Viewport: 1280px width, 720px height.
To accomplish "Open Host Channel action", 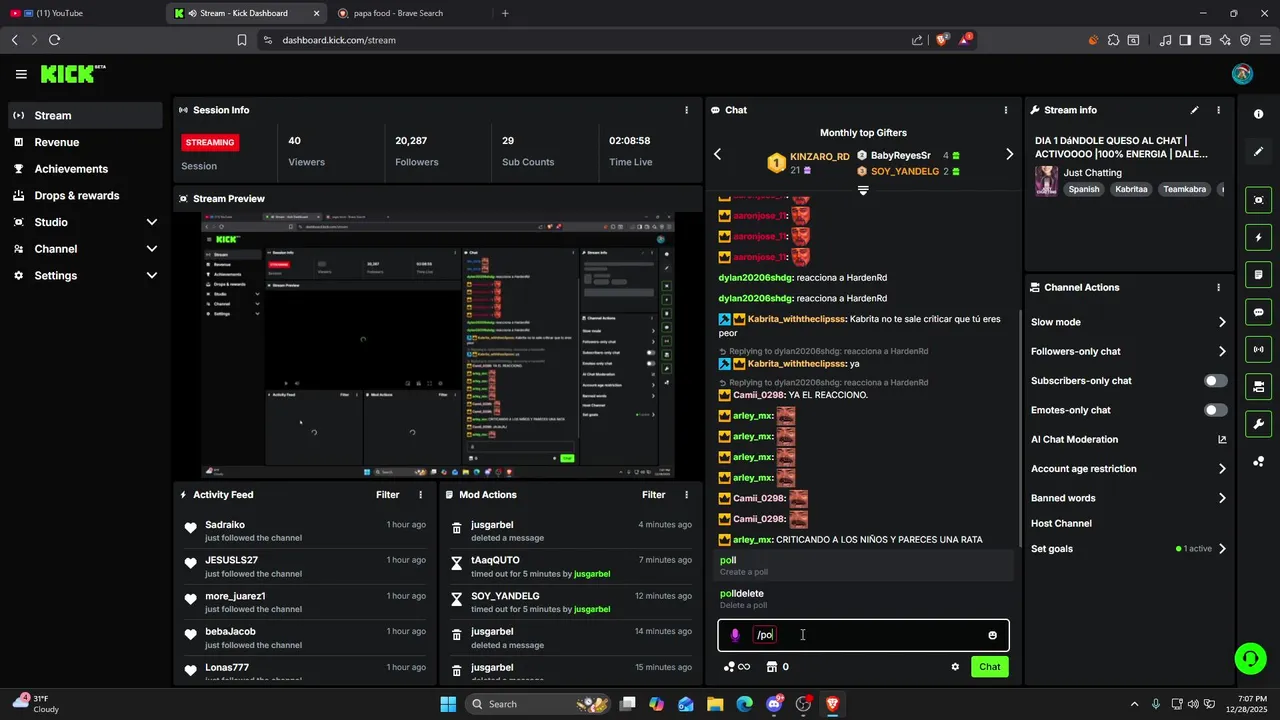I will [x=1061, y=523].
